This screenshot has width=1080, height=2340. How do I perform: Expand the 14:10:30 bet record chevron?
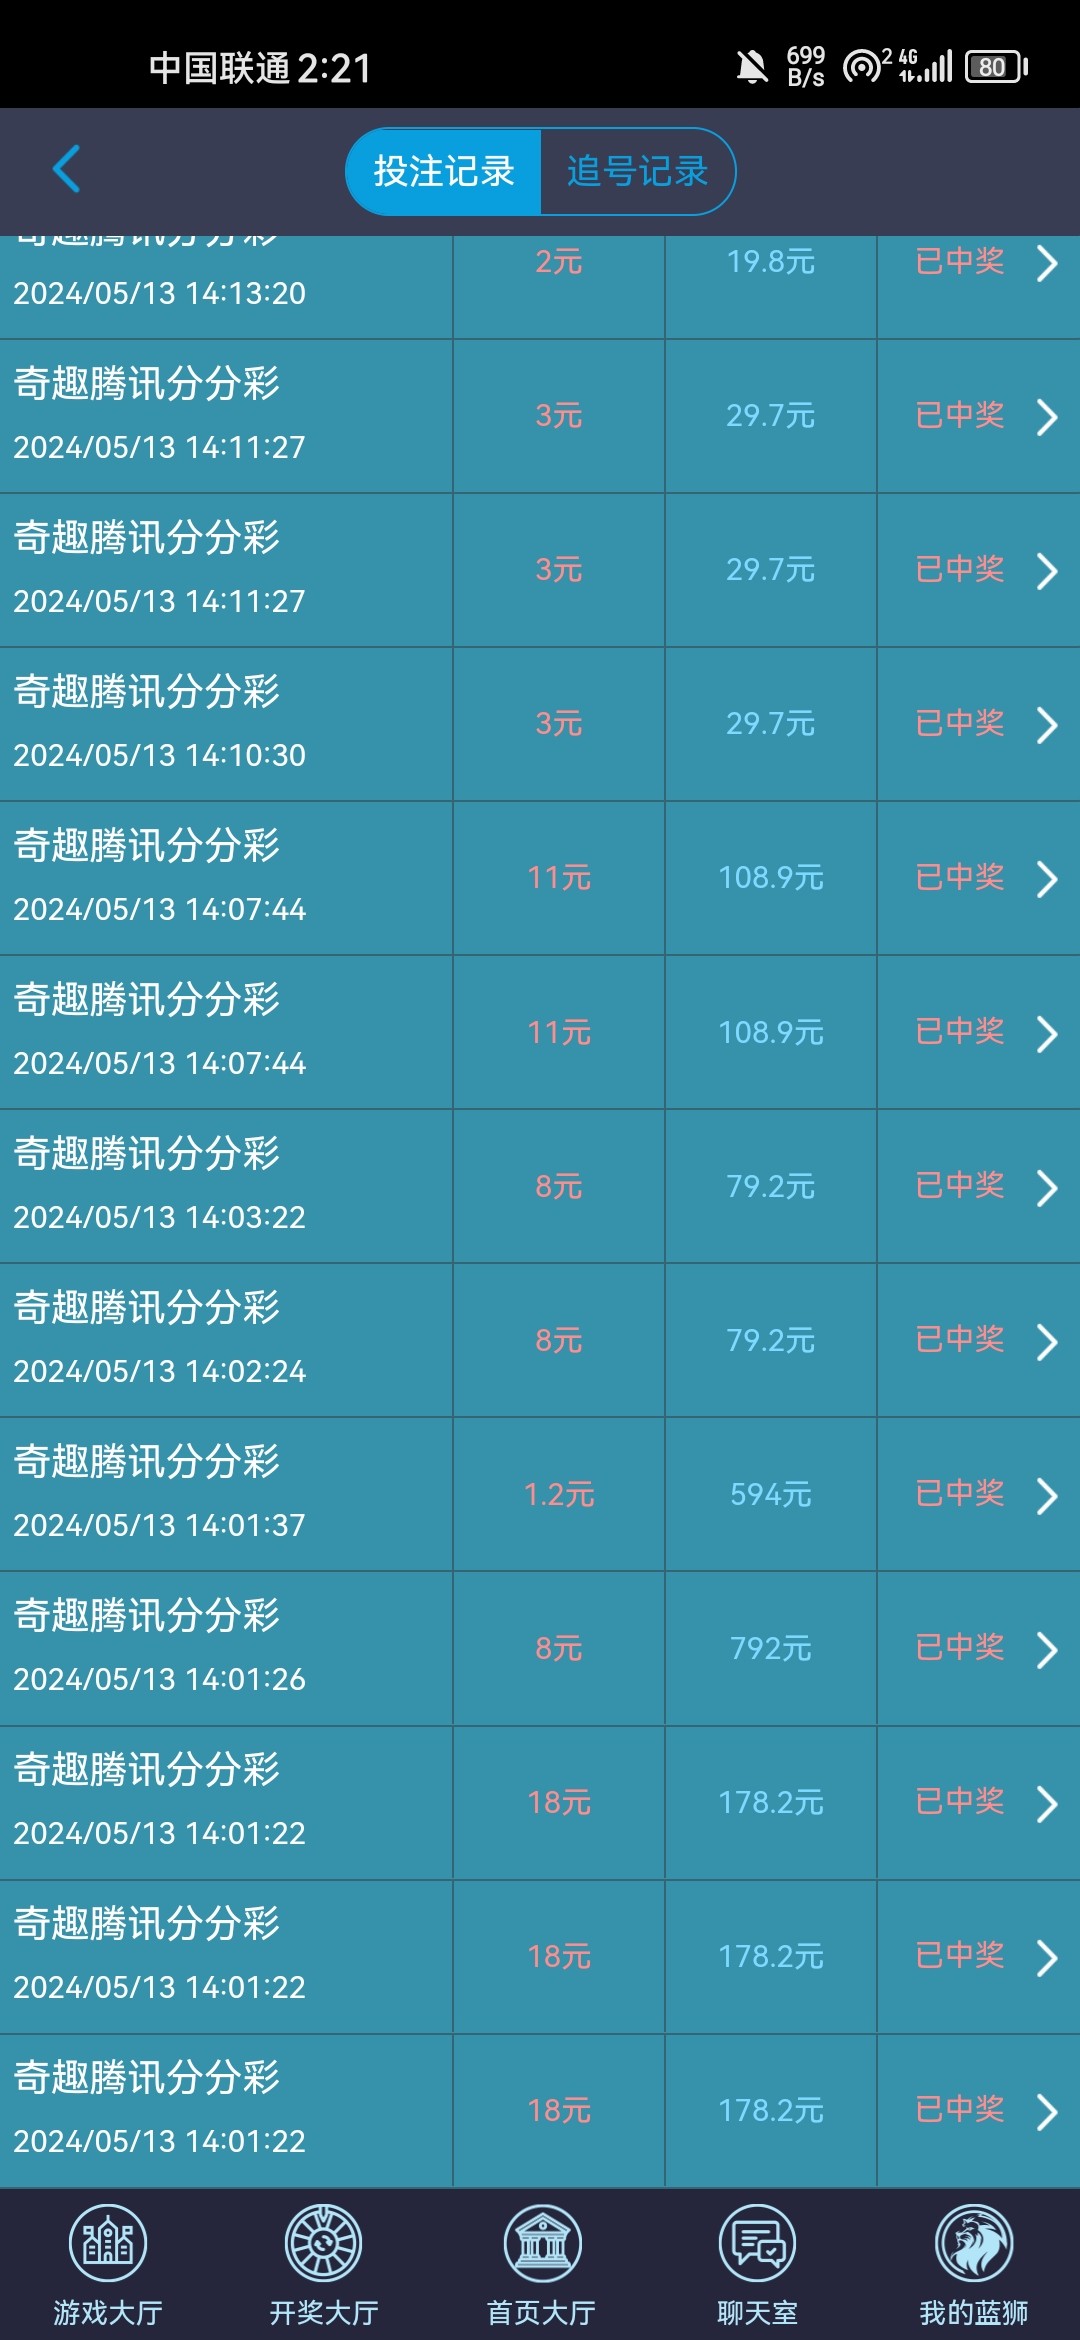(1046, 725)
